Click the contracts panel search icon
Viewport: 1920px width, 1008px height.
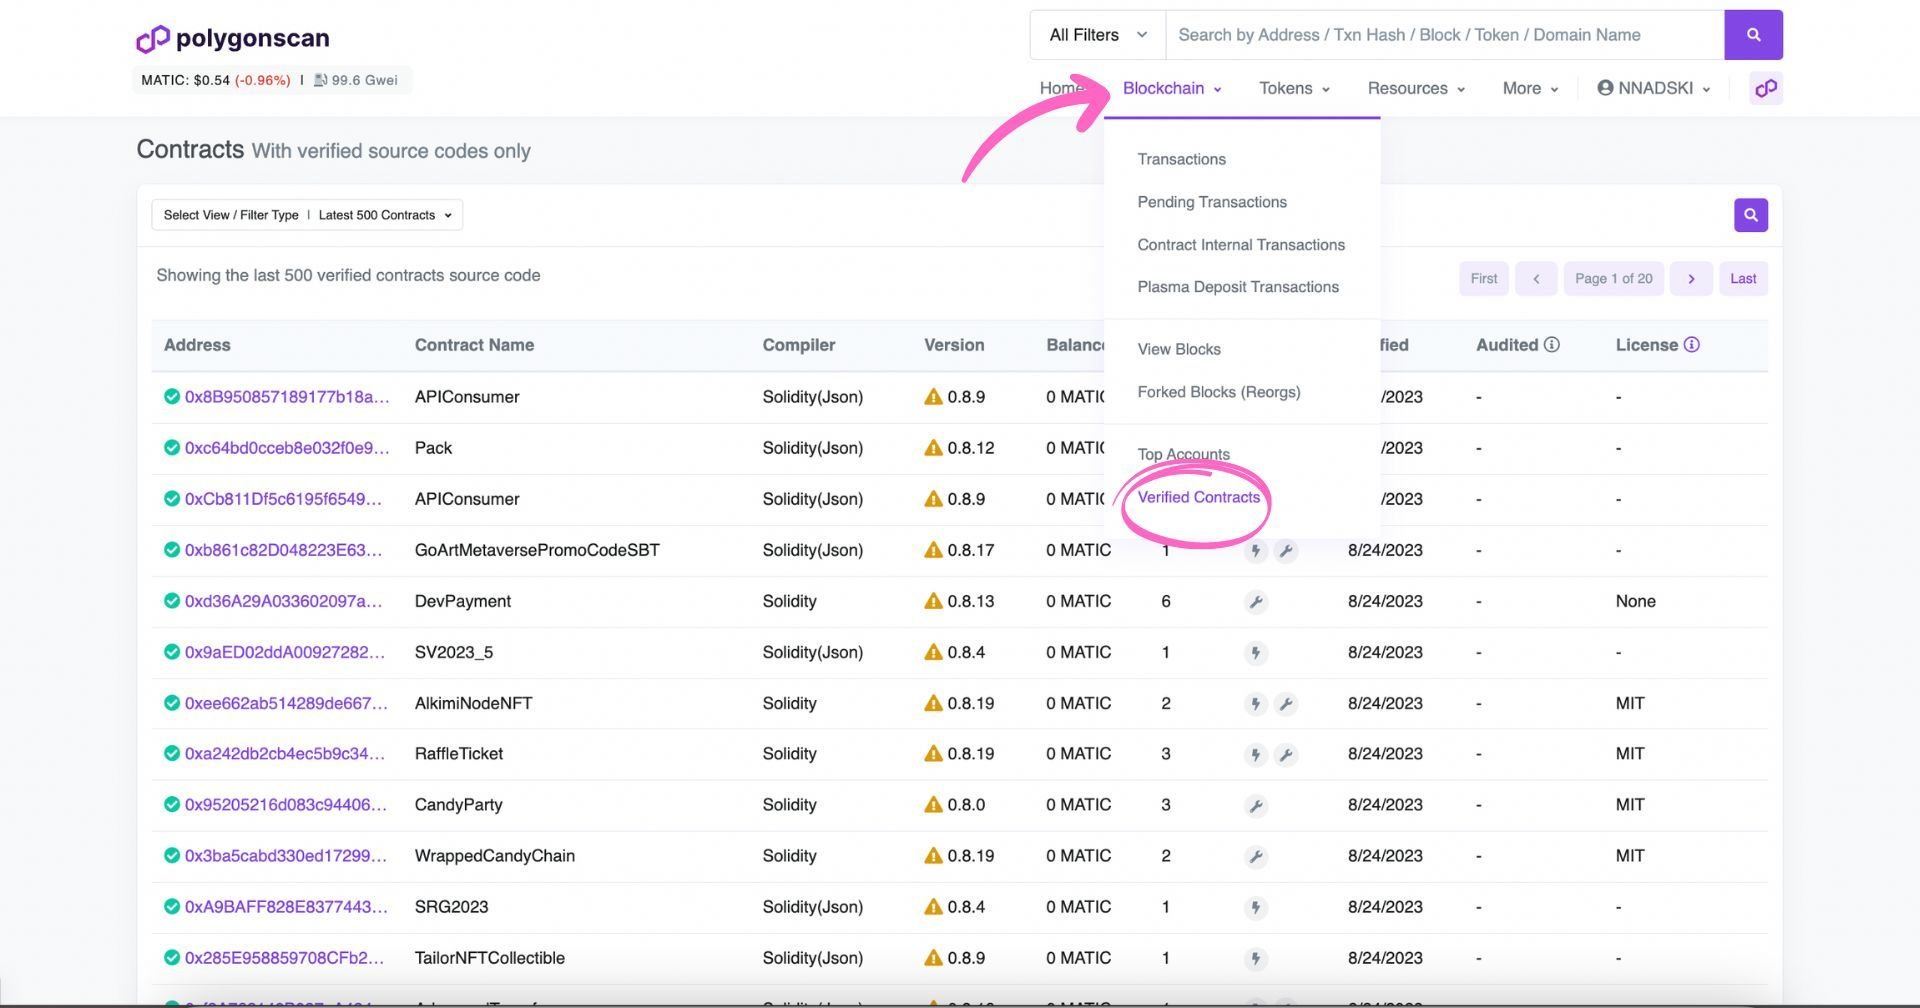[1750, 215]
